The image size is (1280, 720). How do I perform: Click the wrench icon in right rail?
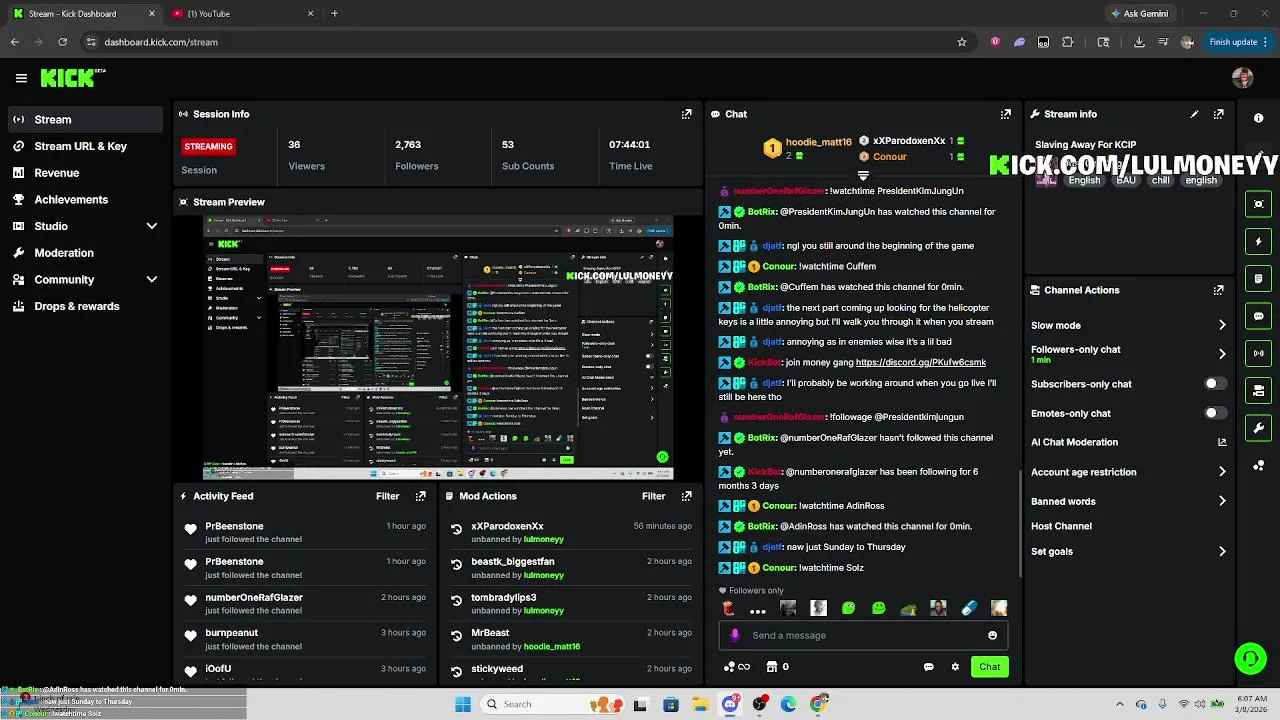click(x=1258, y=428)
